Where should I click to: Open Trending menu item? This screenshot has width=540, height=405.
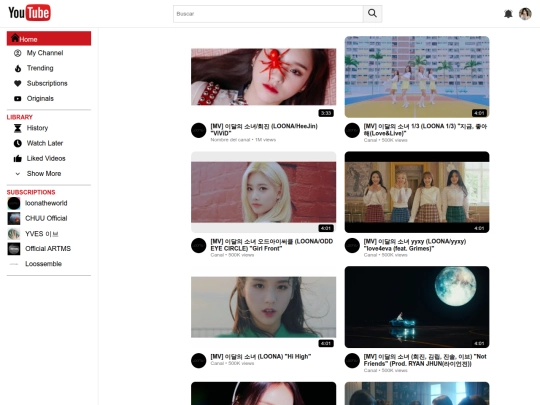tap(40, 68)
